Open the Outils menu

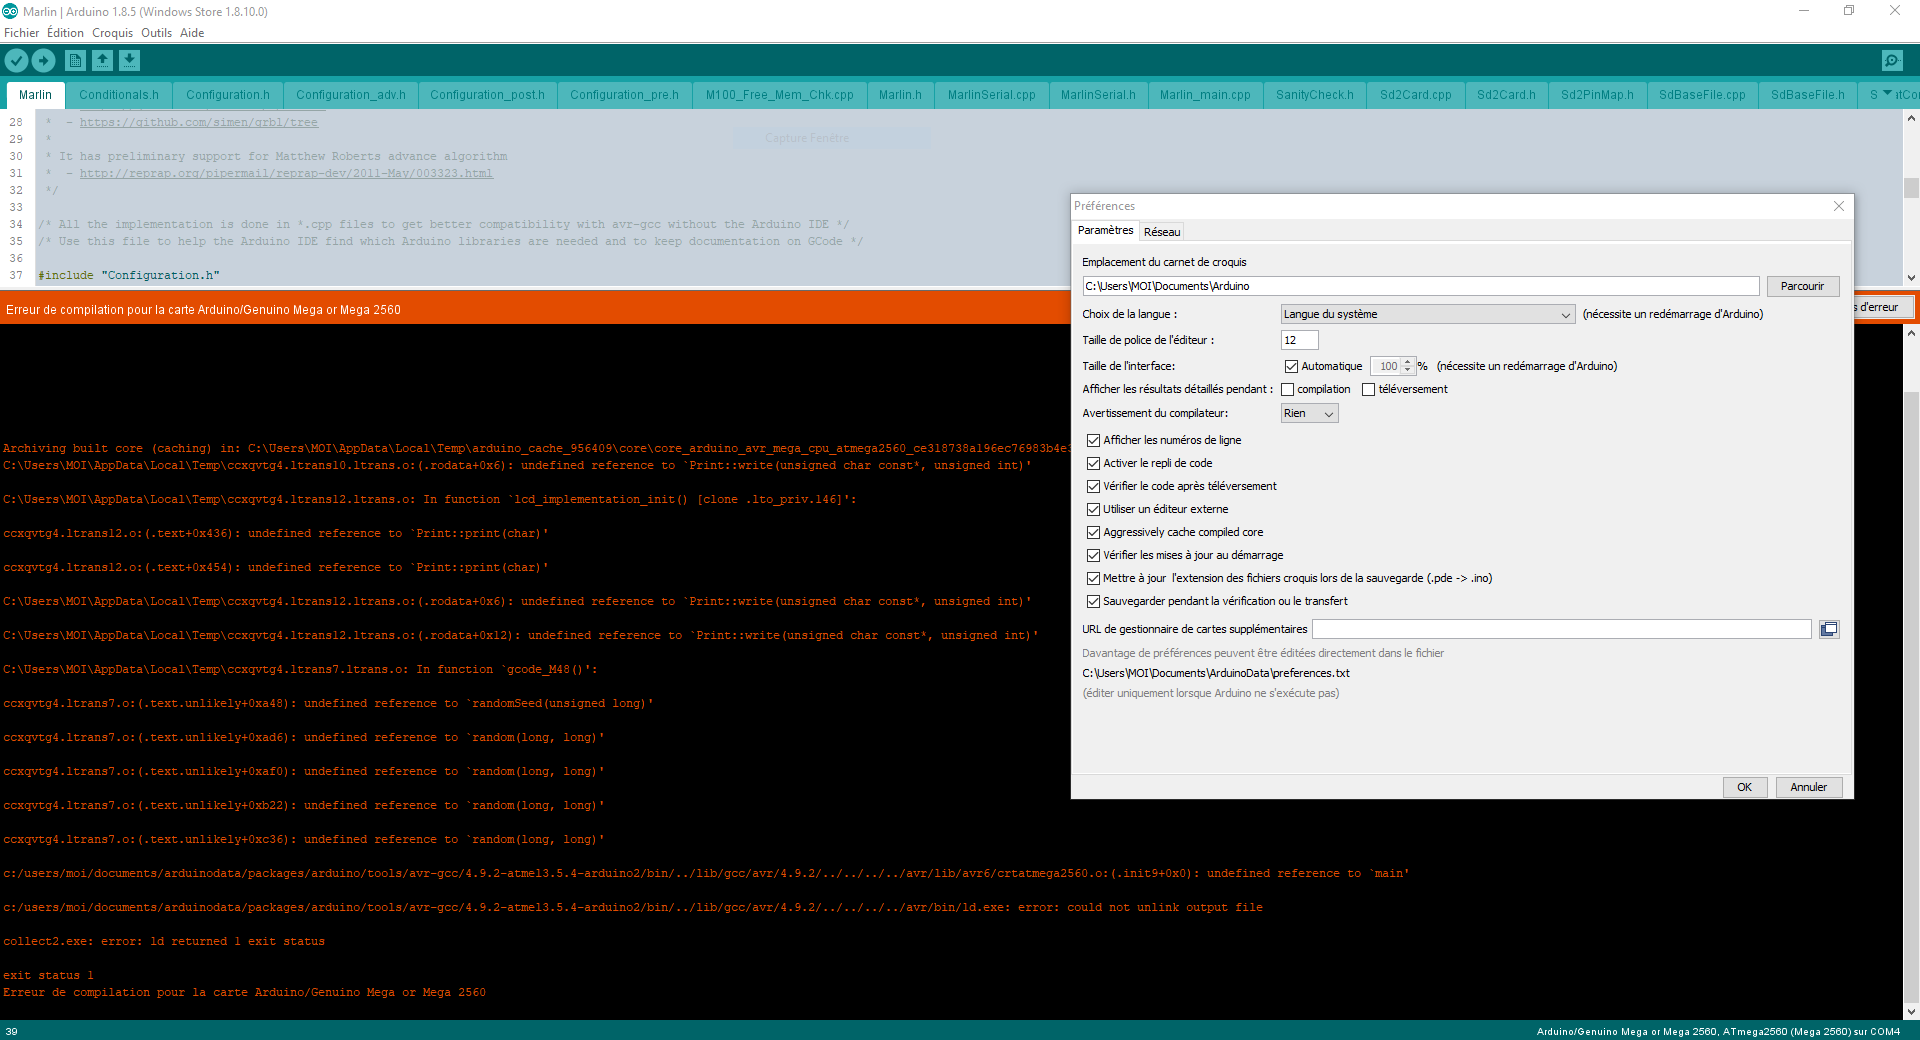pos(156,33)
